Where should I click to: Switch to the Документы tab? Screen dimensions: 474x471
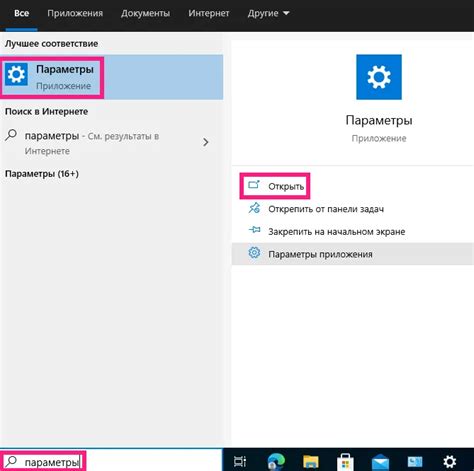[145, 13]
